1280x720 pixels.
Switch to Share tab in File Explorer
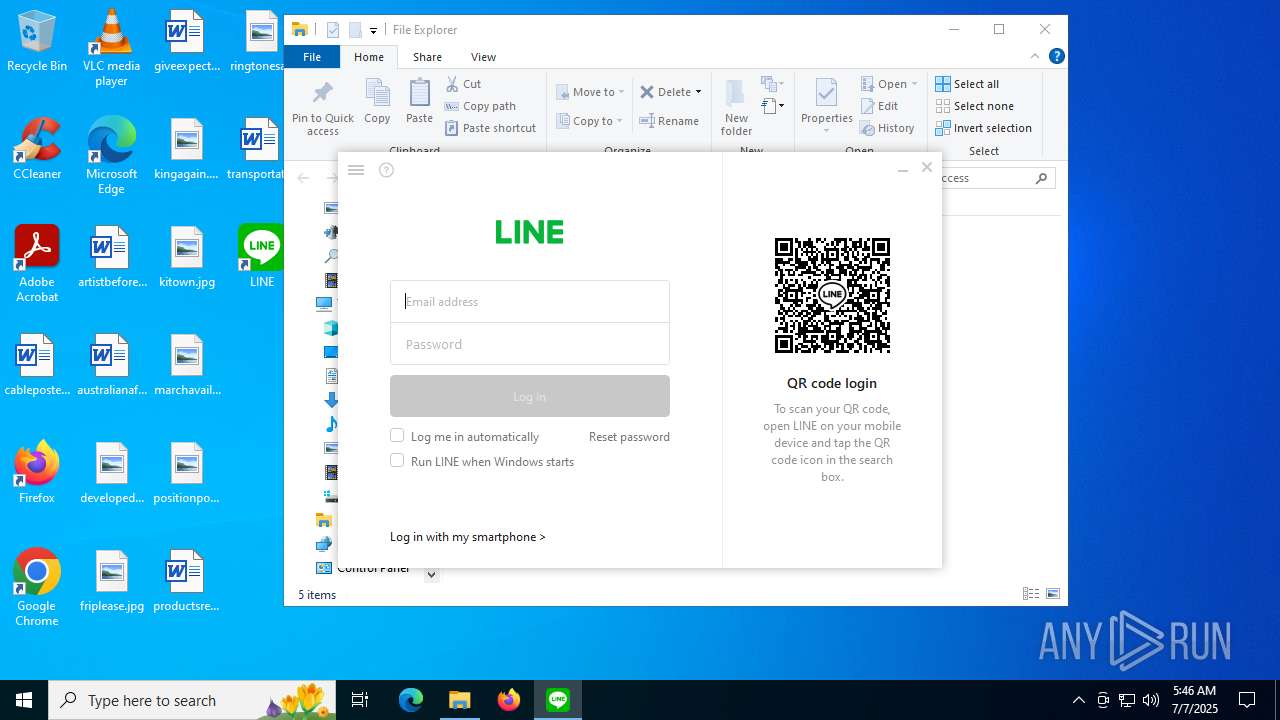pyautogui.click(x=427, y=57)
